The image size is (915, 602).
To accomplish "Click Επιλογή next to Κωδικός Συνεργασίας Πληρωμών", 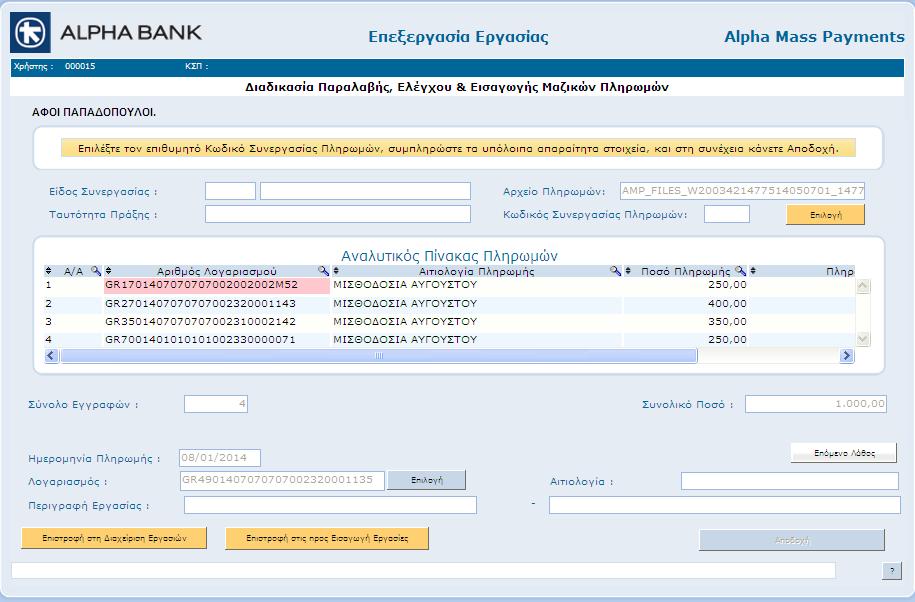I will [x=826, y=215].
